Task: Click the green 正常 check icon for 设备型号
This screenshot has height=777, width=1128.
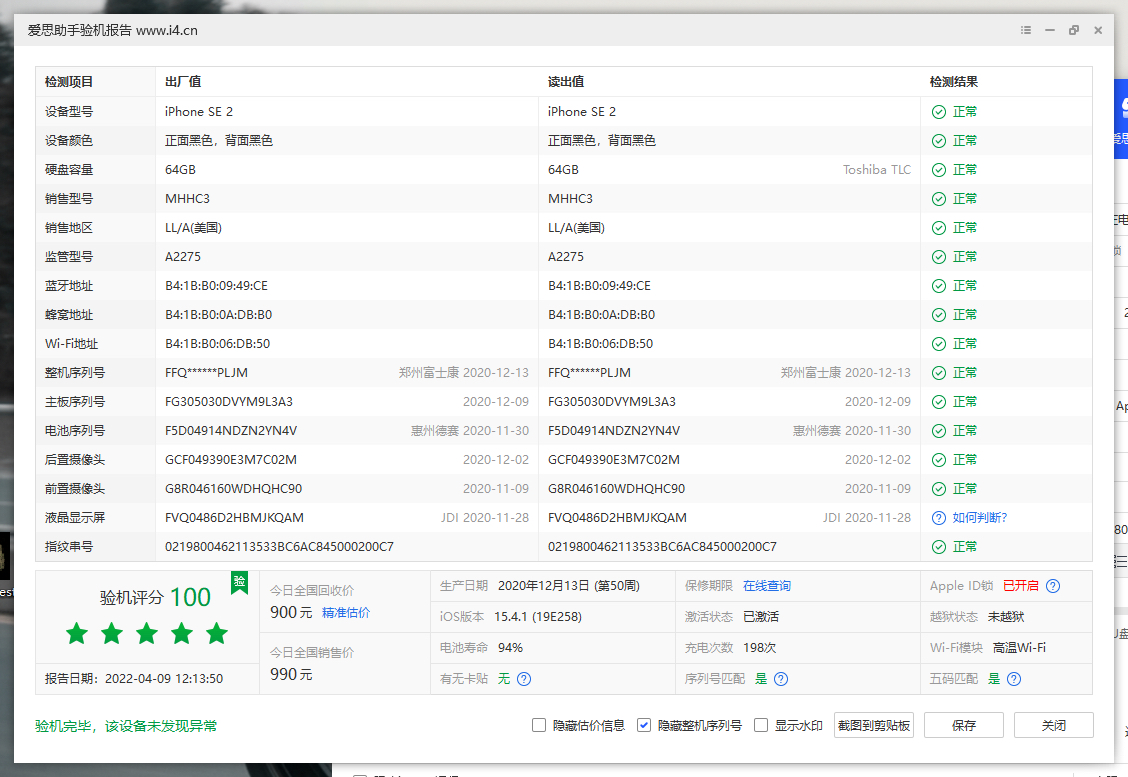Action: point(938,111)
